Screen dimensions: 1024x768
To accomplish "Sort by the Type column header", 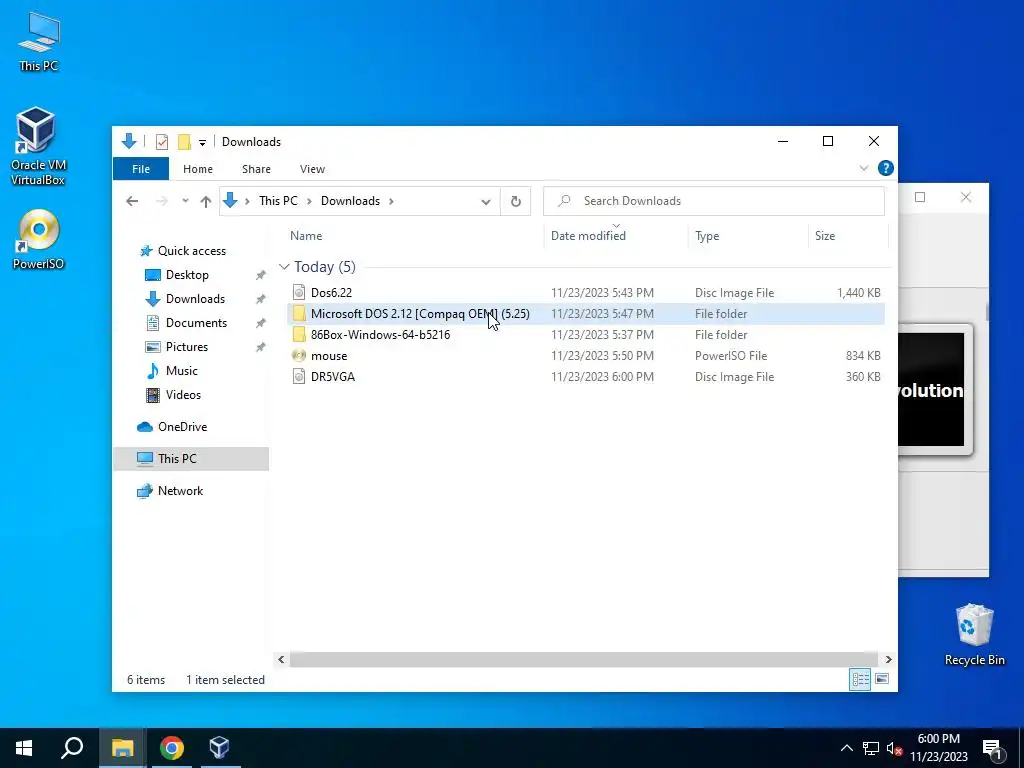I will pyautogui.click(x=748, y=236).
